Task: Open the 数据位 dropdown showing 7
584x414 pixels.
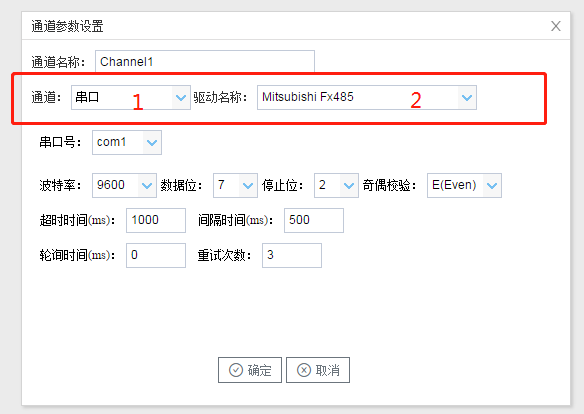Action: [235, 185]
